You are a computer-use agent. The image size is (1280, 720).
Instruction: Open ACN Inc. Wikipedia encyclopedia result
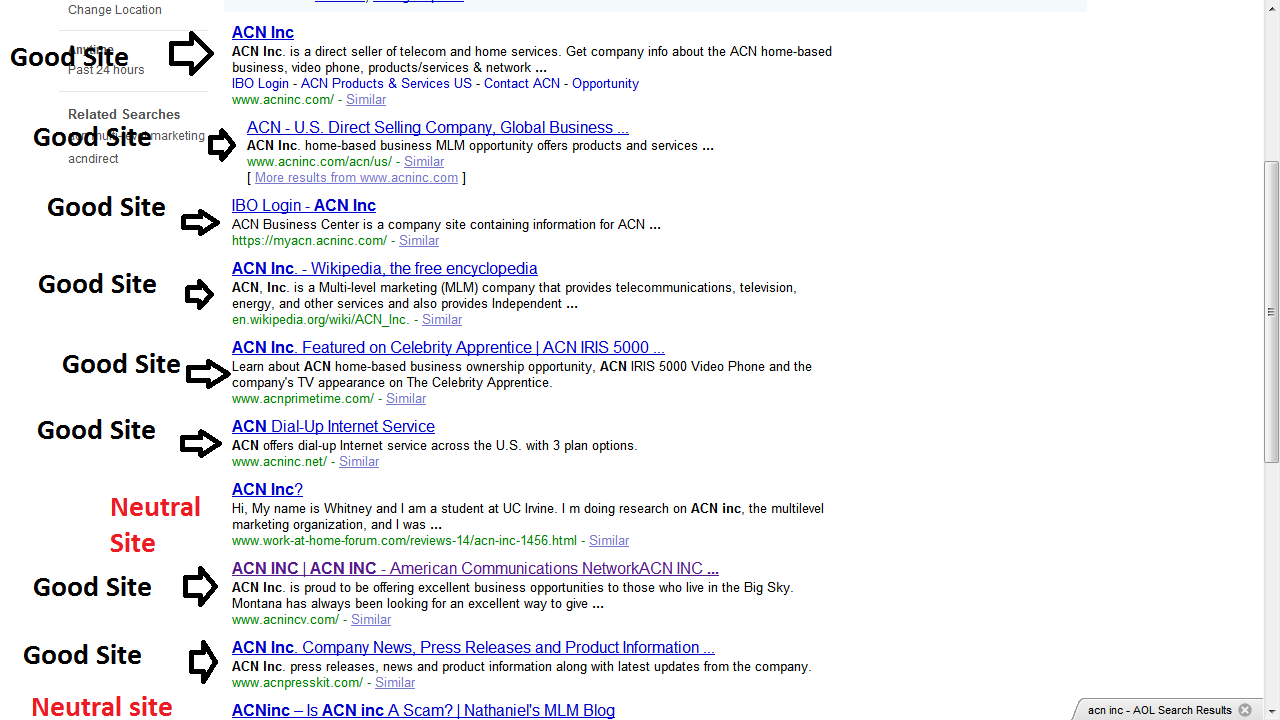(384, 269)
